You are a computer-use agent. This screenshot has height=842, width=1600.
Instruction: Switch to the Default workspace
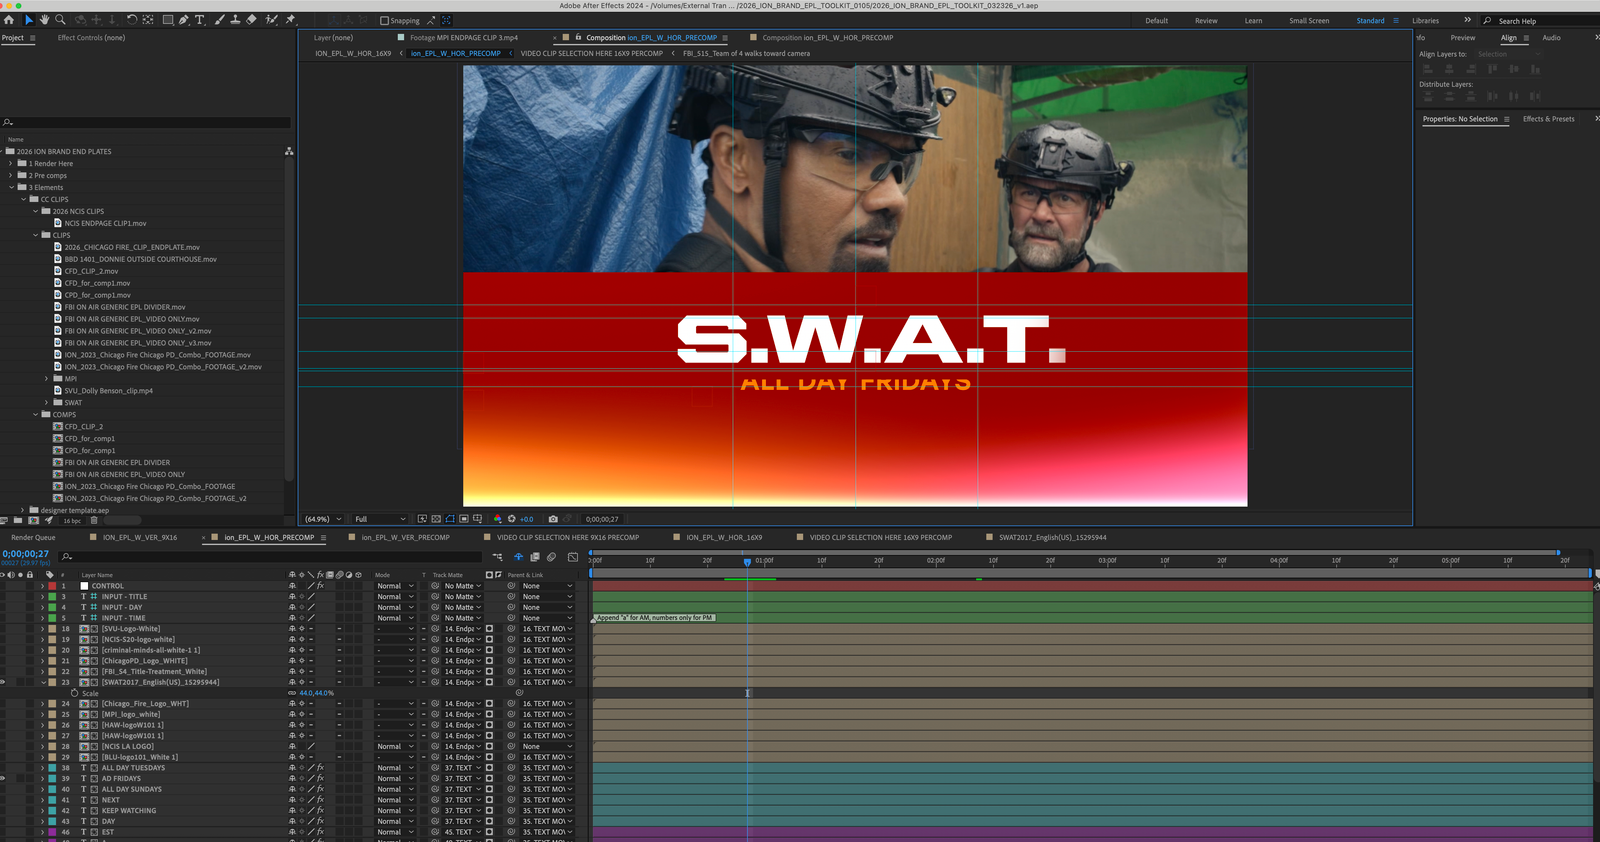1156,21
